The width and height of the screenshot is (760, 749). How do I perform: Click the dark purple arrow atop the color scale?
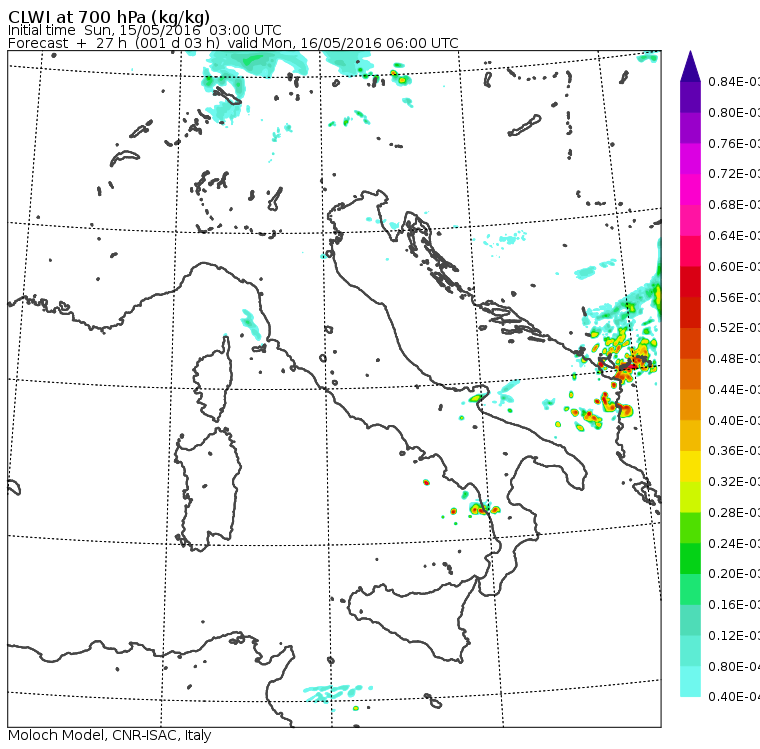point(690,66)
